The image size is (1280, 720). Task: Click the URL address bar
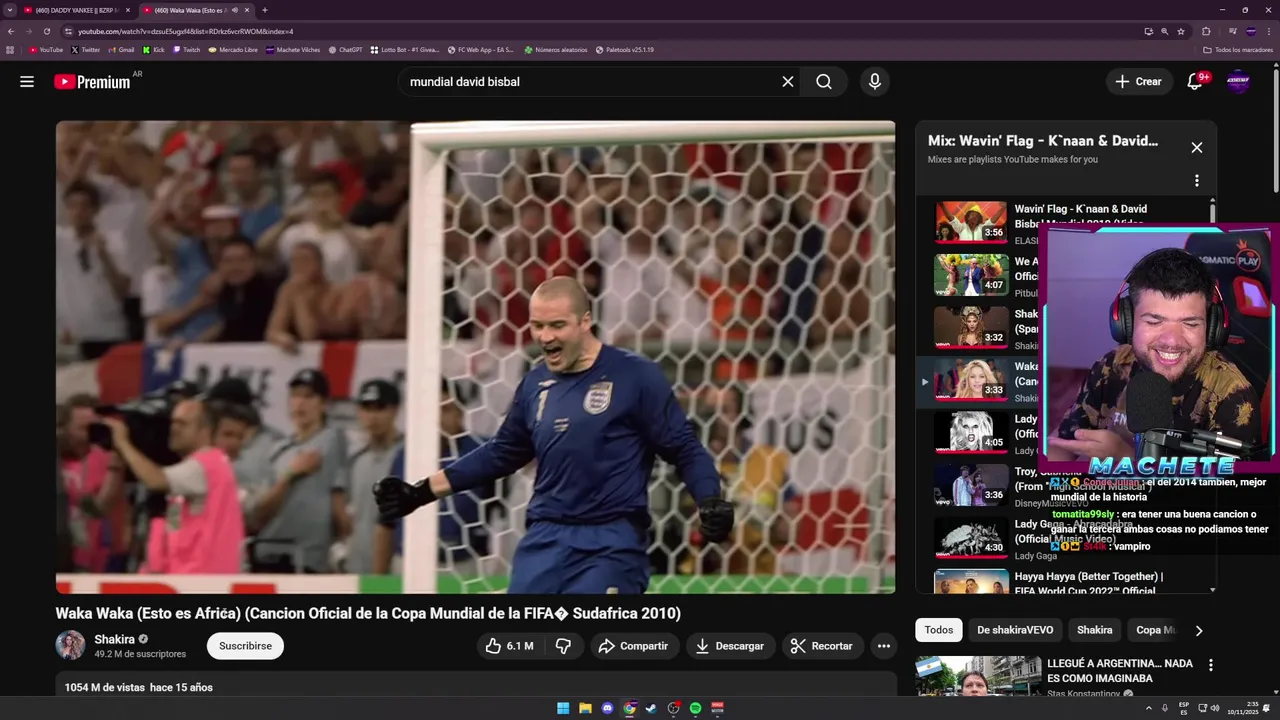pyautogui.click(x=600, y=31)
